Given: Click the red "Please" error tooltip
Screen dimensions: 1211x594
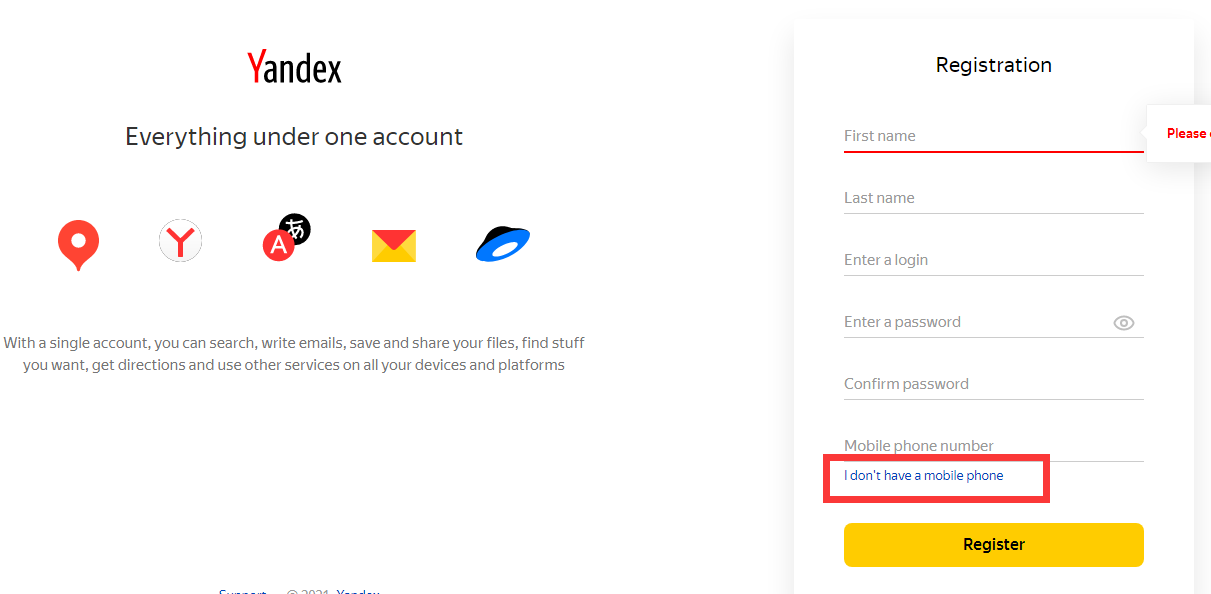Looking at the screenshot, I should [x=1187, y=134].
